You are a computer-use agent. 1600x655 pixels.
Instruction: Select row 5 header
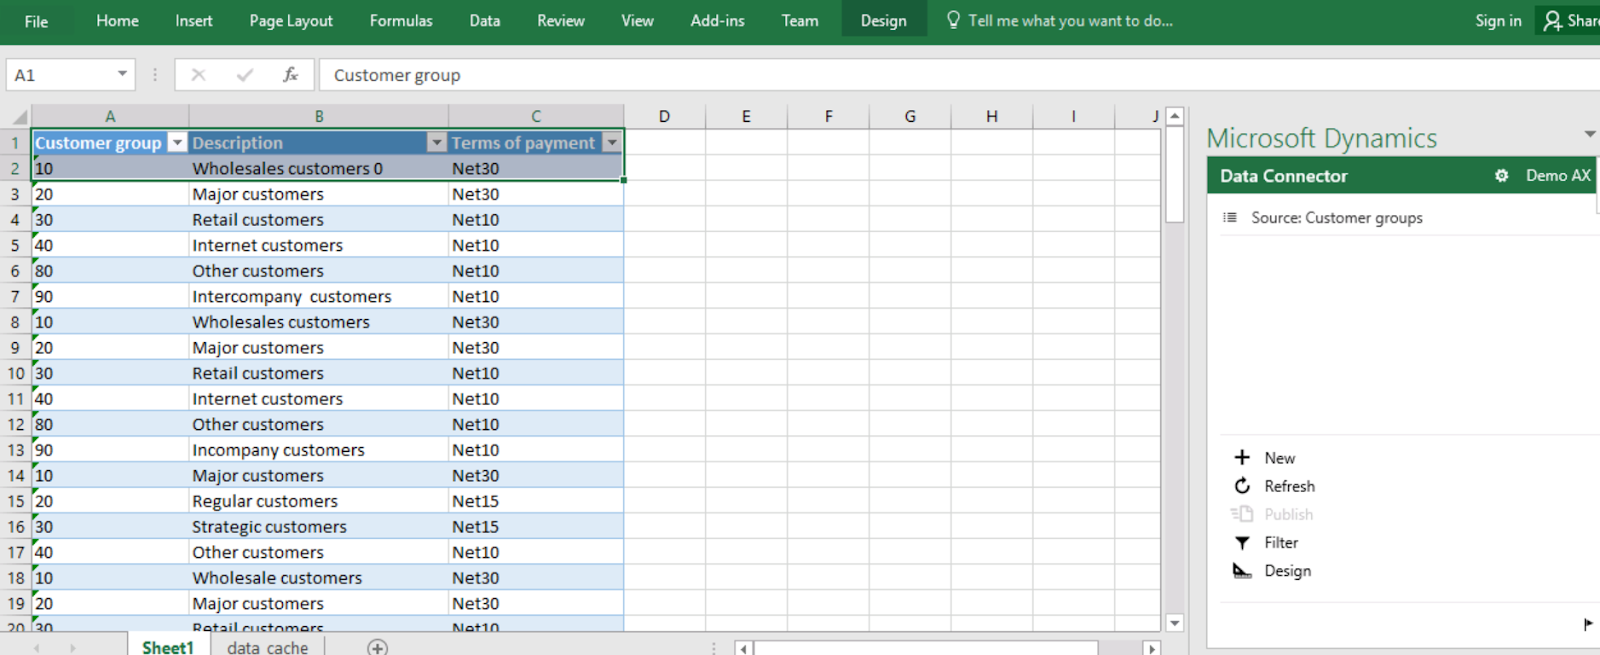pyautogui.click(x=15, y=245)
